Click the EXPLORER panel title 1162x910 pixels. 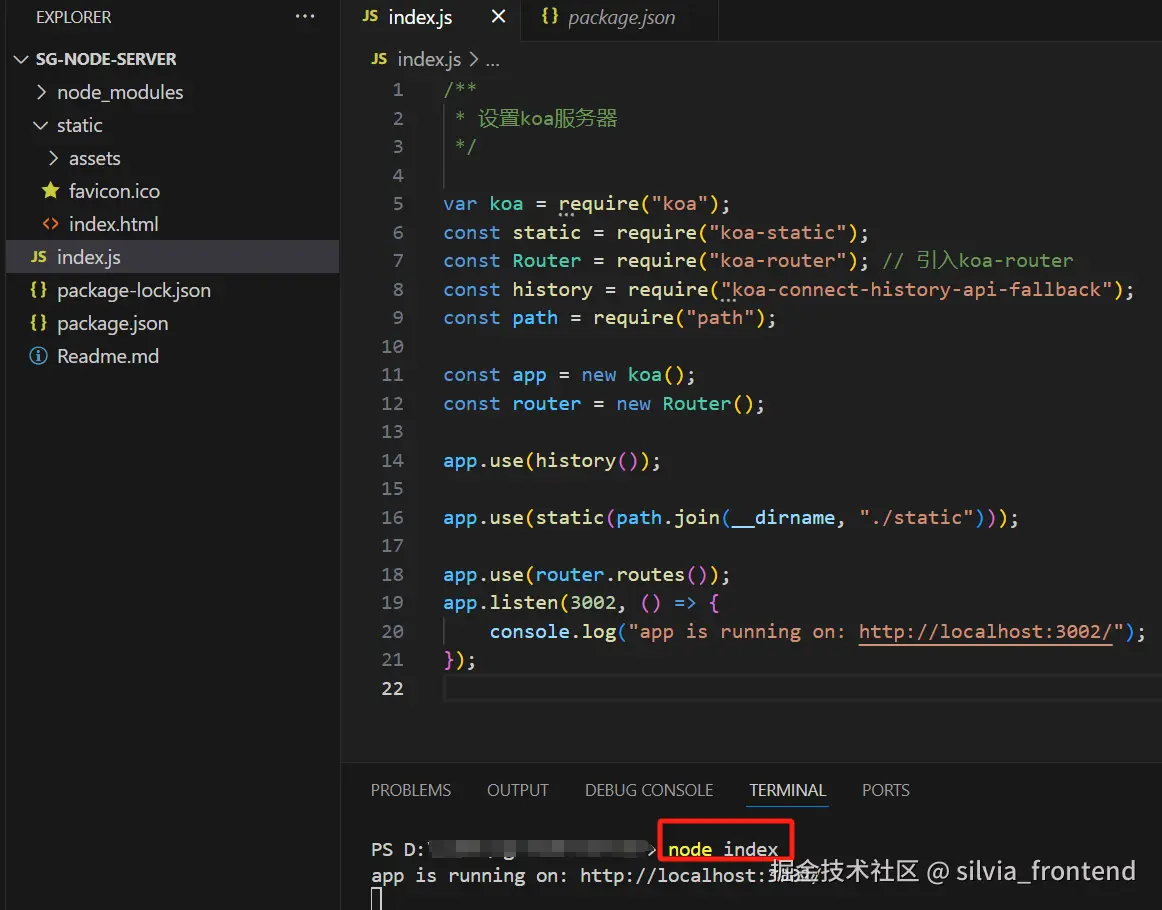[x=73, y=17]
